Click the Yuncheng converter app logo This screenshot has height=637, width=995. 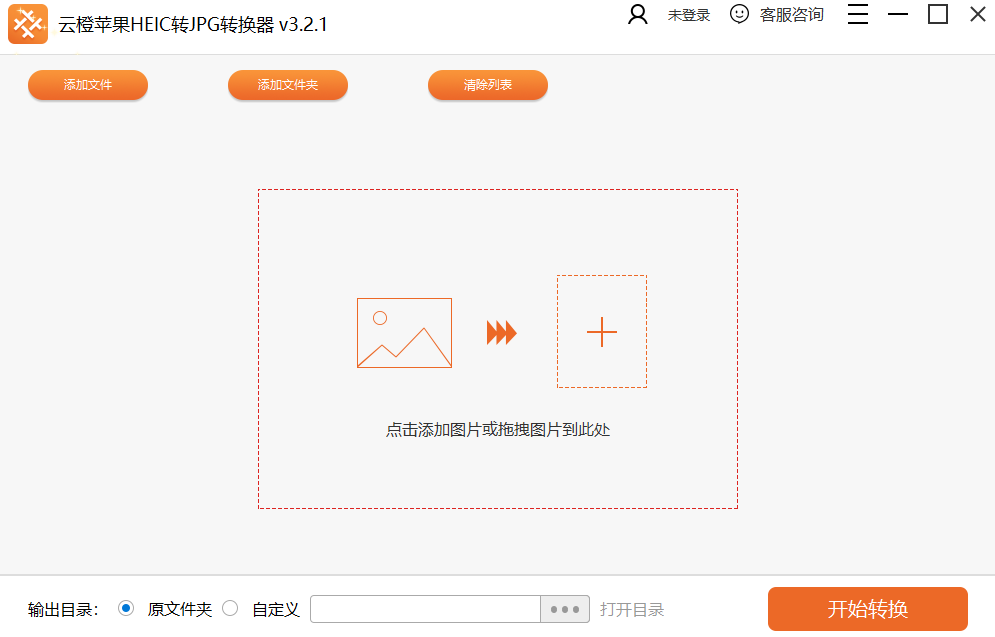(x=27, y=23)
